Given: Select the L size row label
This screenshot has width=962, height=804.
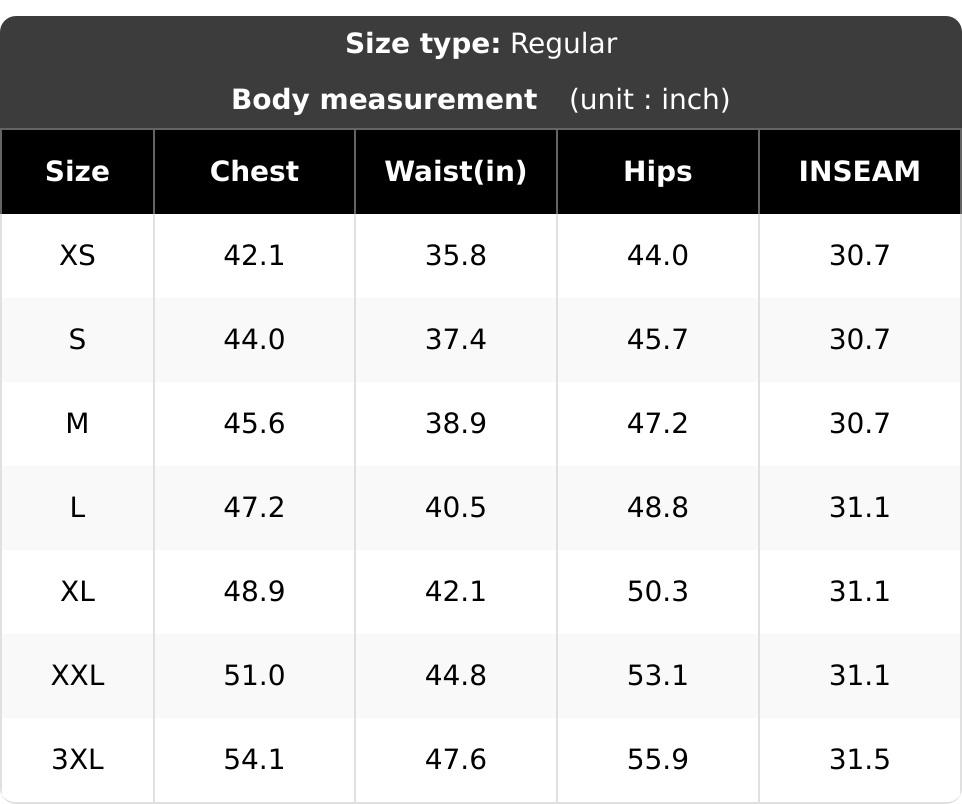Looking at the screenshot, I should point(77,508).
